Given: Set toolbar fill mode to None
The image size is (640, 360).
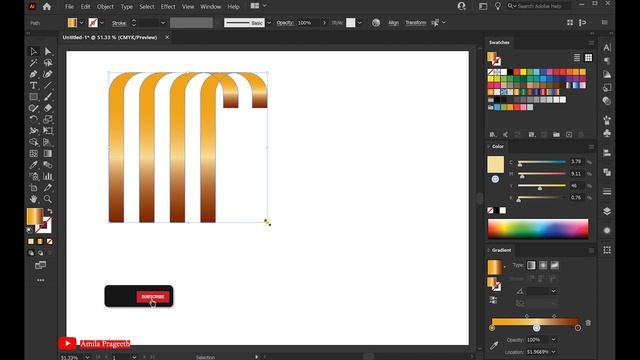Looking at the screenshot, I should pos(49,242).
